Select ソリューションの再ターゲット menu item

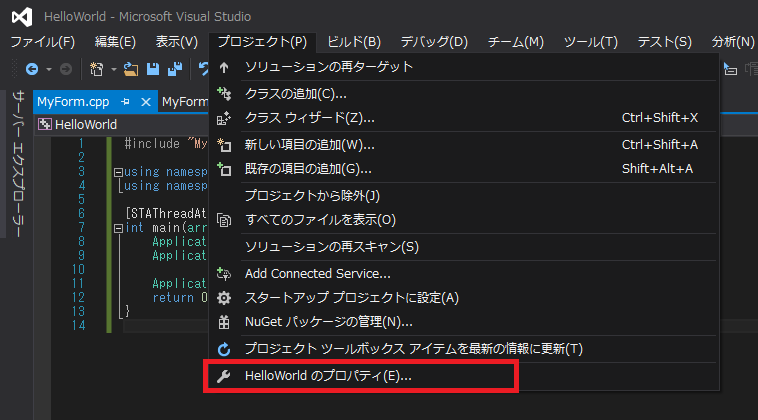[x=464, y=67]
